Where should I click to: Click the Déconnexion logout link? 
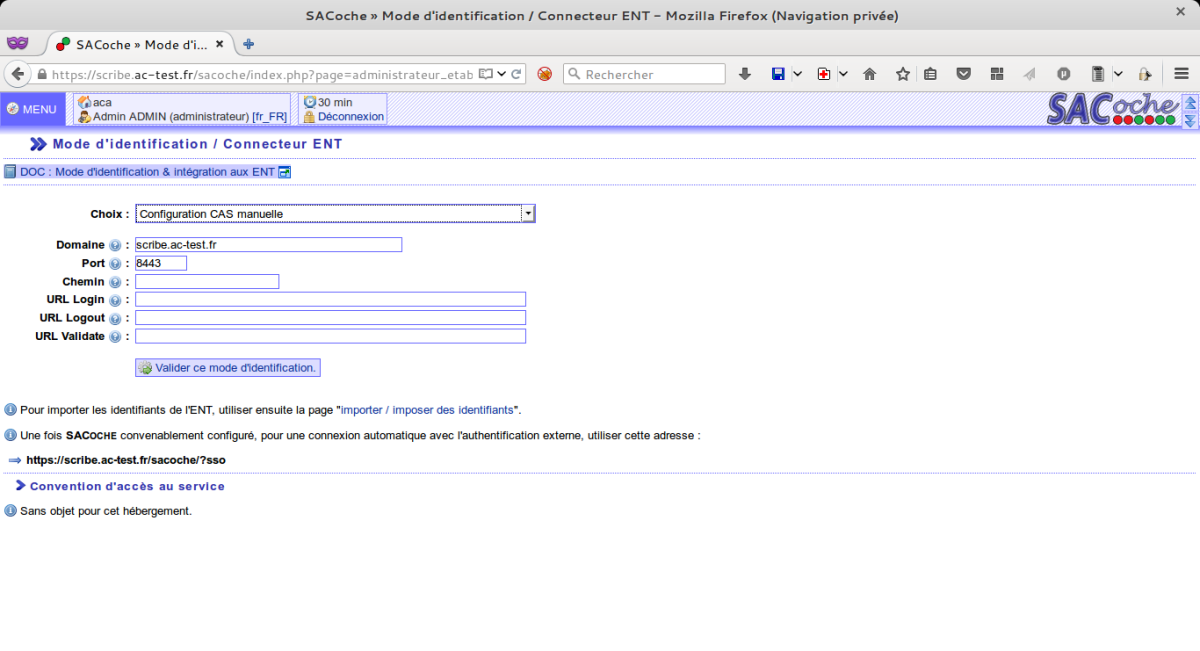pos(351,117)
